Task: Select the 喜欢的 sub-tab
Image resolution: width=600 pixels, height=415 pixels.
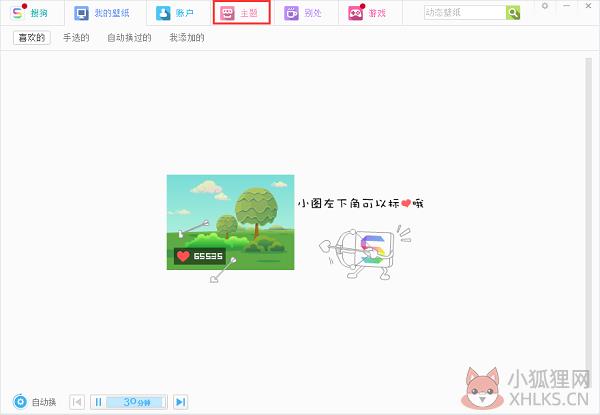Action: click(x=32, y=37)
